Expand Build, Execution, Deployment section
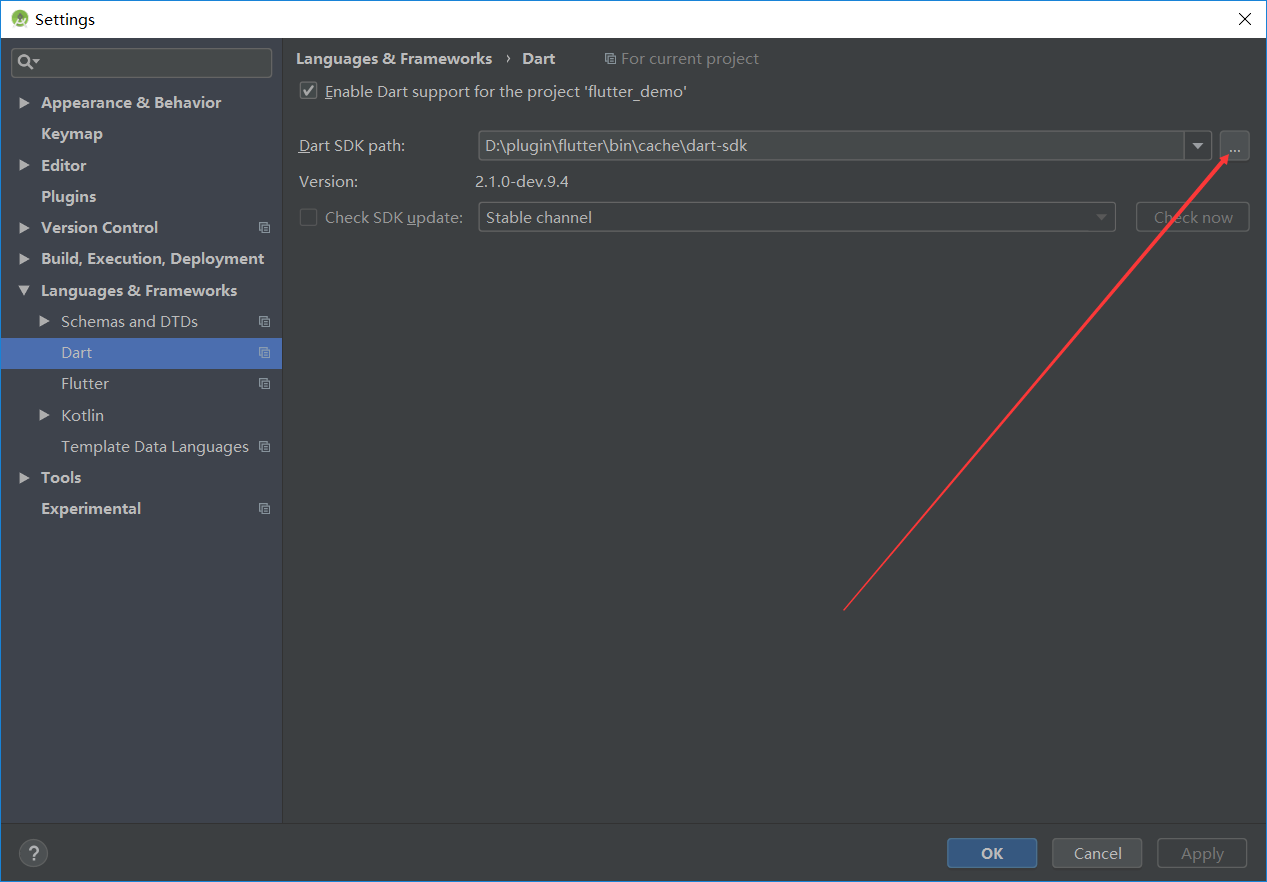 tap(24, 259)
